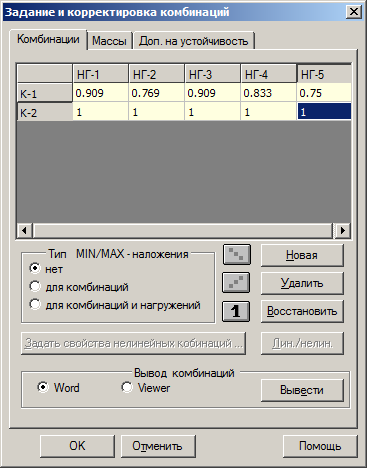The image size is (367, 468).
Task: Click К-1 cell under НГ-1 with 0.909
Action: click(x=100, y=93)
